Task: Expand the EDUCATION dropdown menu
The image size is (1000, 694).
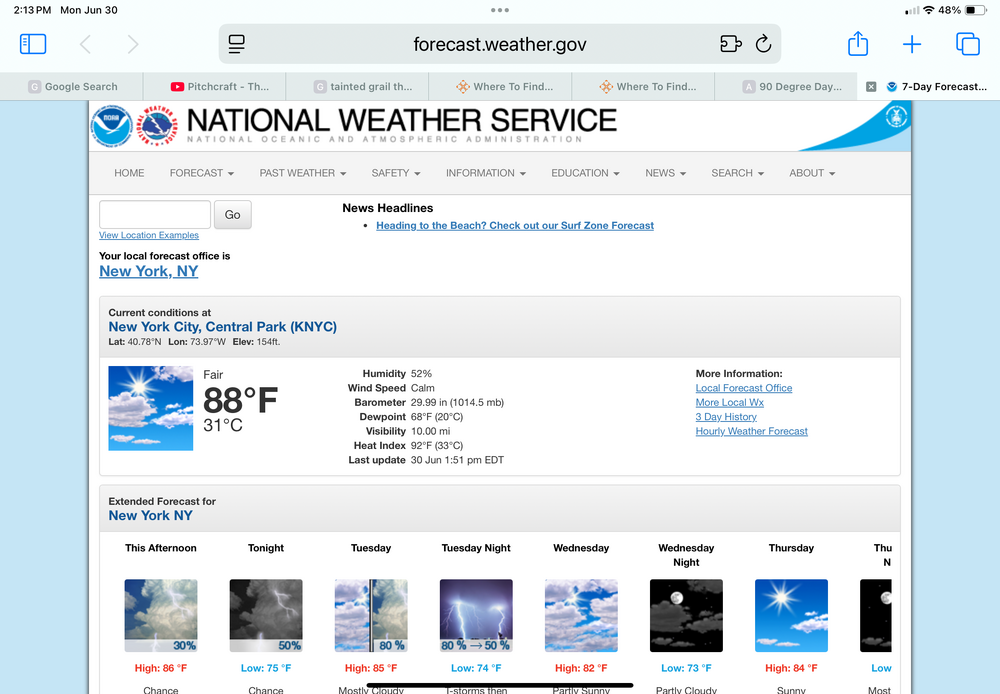Action: pos(585,173)
